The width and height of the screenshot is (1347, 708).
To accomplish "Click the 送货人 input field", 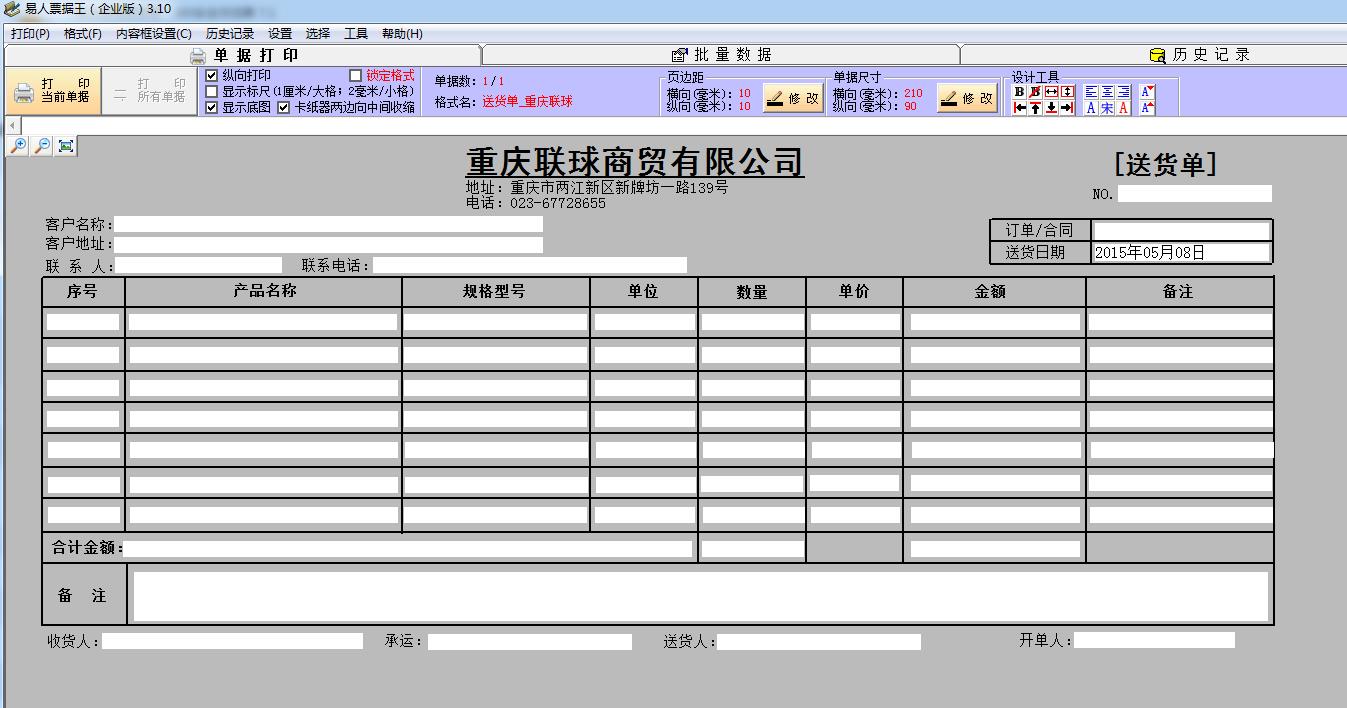I will point(819,641).
